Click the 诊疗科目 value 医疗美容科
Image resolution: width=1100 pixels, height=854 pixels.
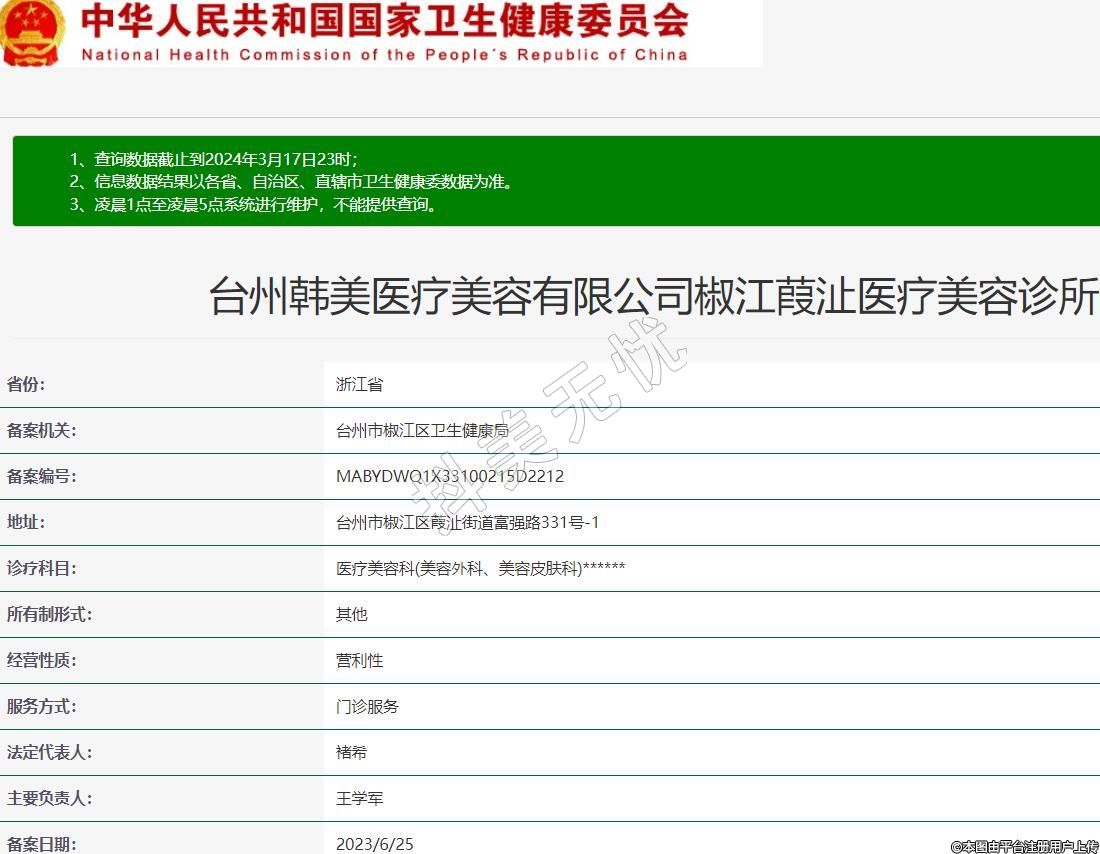click(480, 569)
